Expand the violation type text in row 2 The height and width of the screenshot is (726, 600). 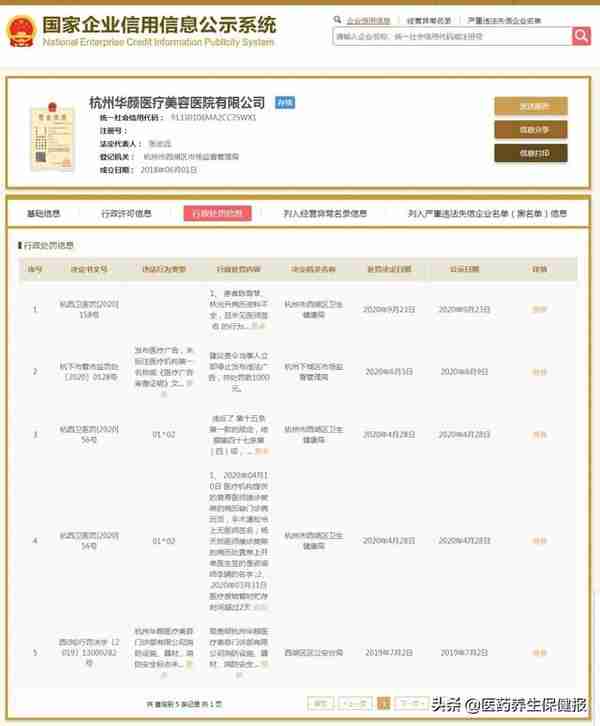coord(189,384)
